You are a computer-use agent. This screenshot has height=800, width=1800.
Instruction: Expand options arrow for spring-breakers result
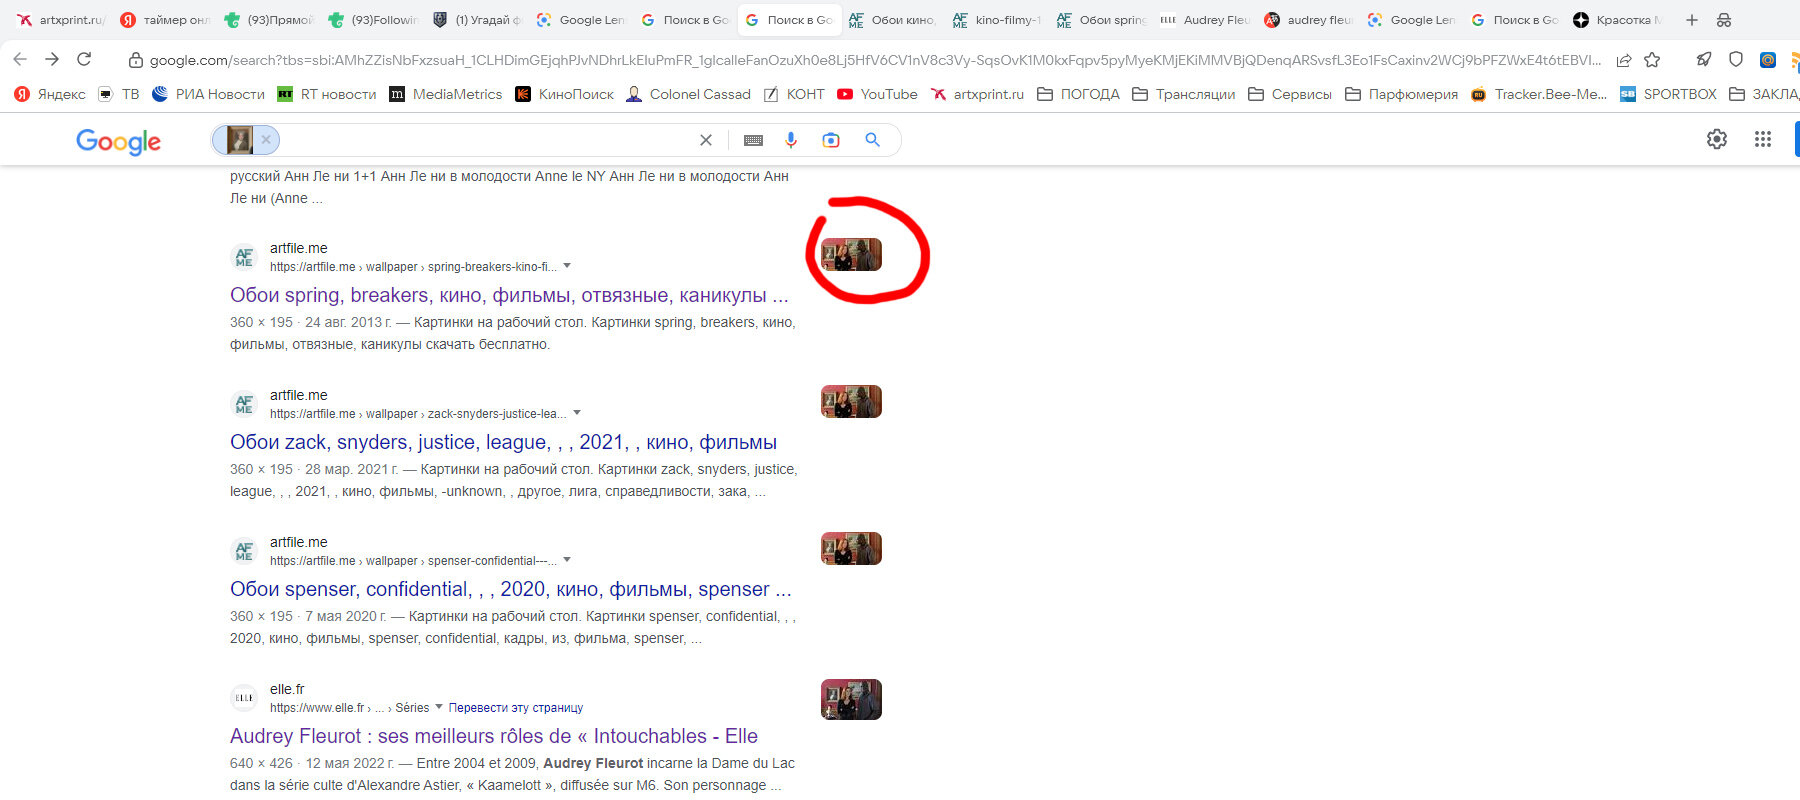[x=567, y=266]
